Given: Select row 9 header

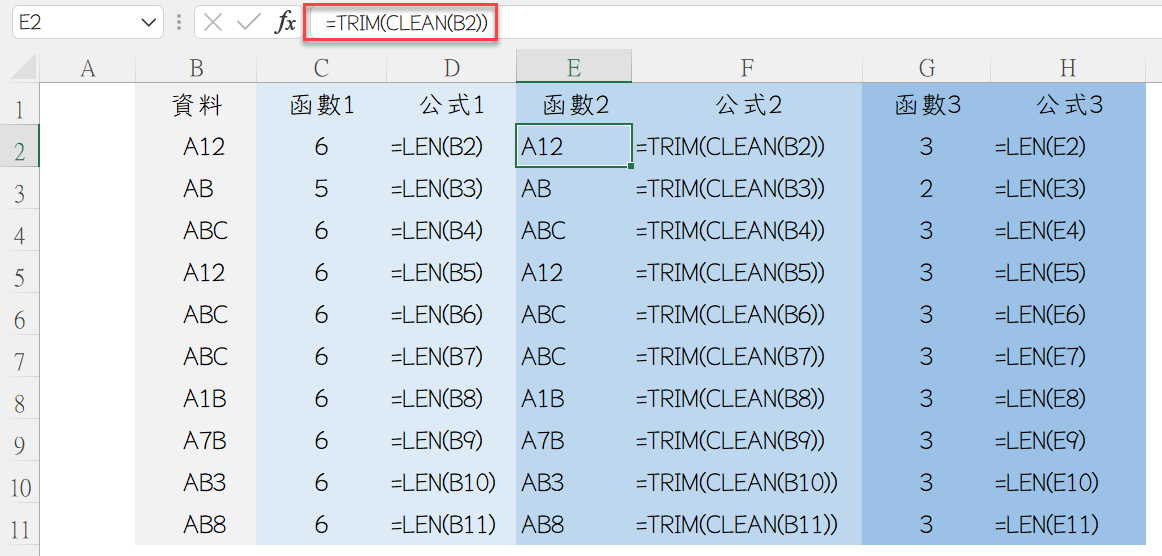Looking at the screenshot, I should click(x=20, y=441).
